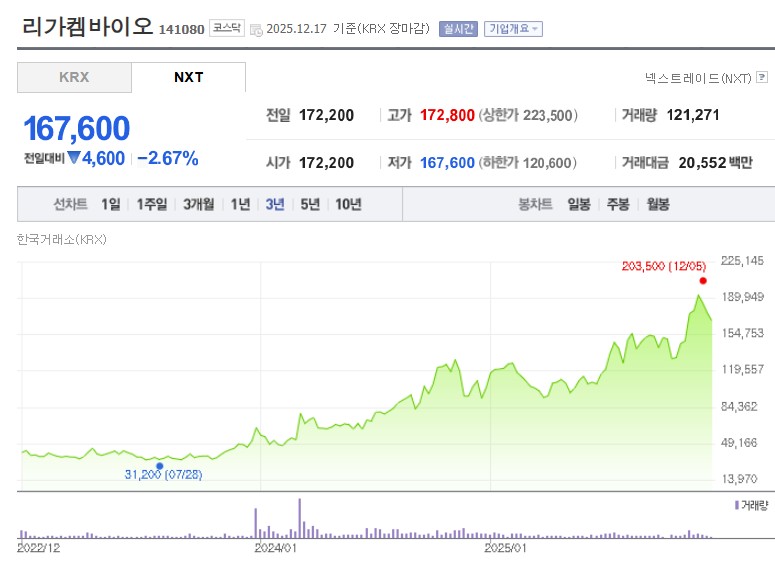
Task: Switch to 월봉 candle chart
Action: [658, 204]
